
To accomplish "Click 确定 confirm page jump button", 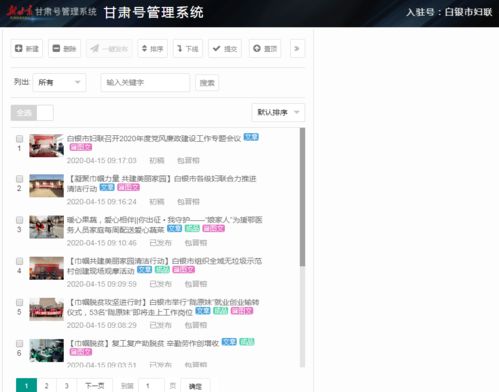I will click(x=195, y=386).
